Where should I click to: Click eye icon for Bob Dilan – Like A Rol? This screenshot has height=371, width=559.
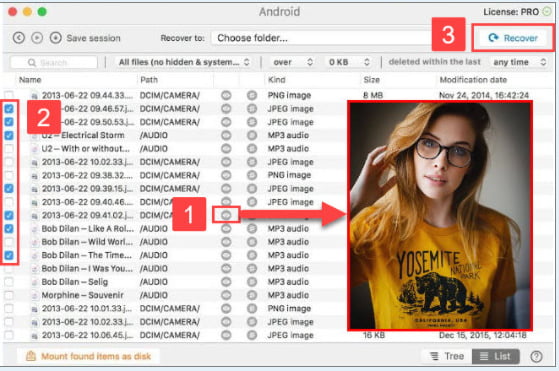pos(226,228)
